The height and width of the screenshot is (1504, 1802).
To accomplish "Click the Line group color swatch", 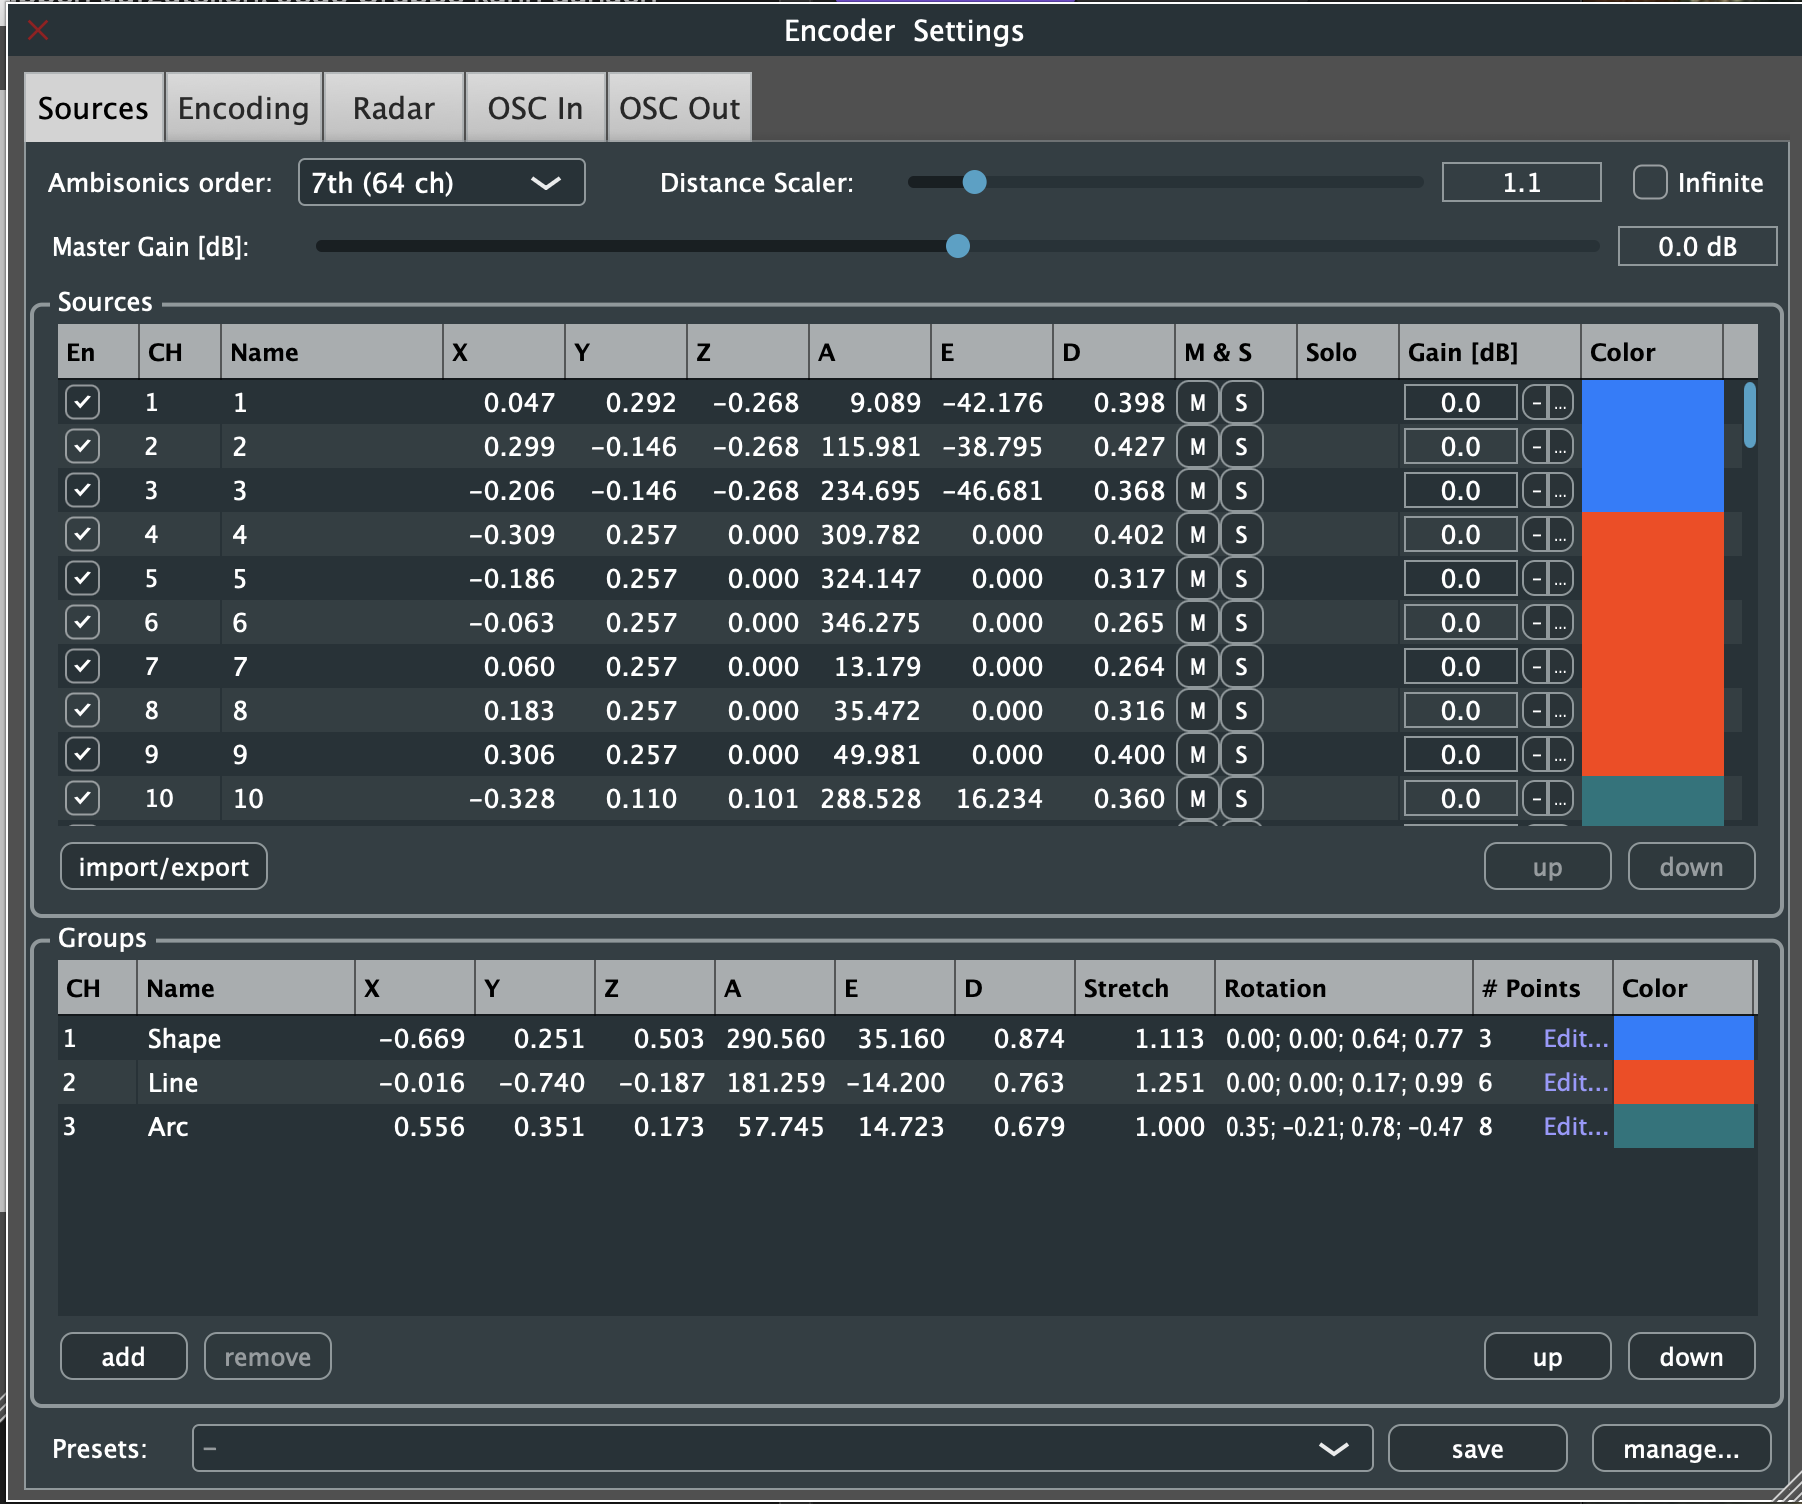I will pos(1684,1082).
